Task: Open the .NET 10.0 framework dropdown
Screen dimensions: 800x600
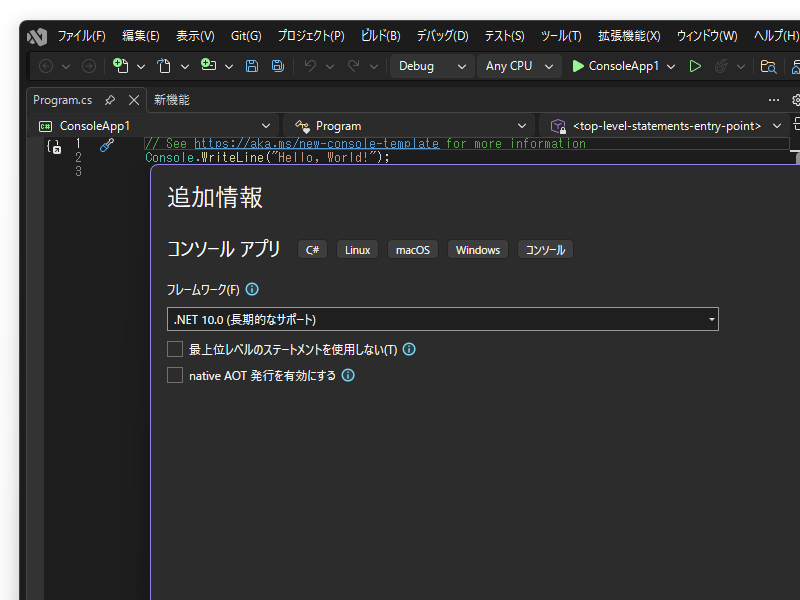Action: 710,319
